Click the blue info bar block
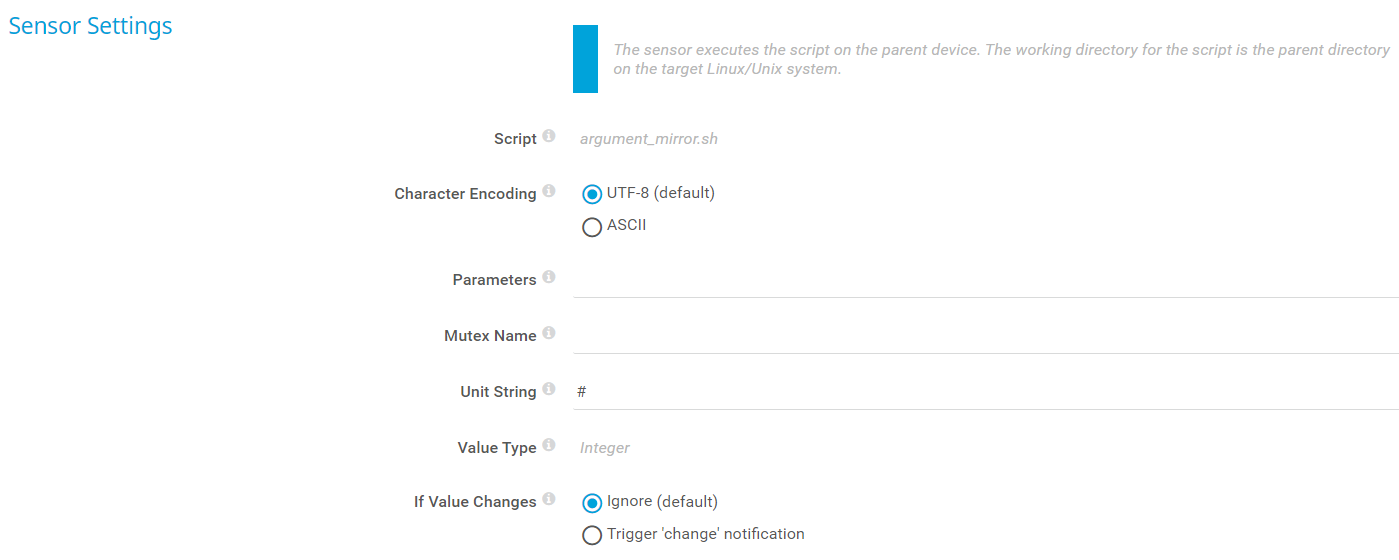The width and height of the screenshot is (1399, 560). tap(585, 59)
